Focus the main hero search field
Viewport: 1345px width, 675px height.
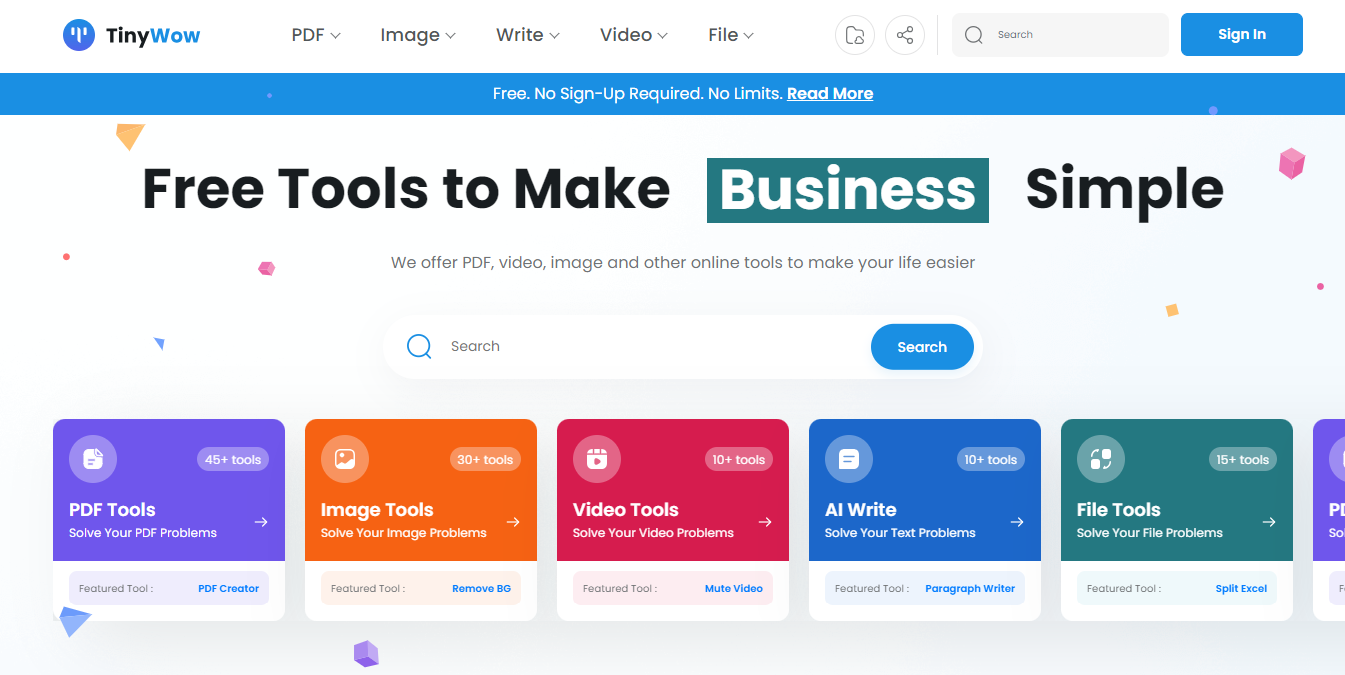point(650,347)
